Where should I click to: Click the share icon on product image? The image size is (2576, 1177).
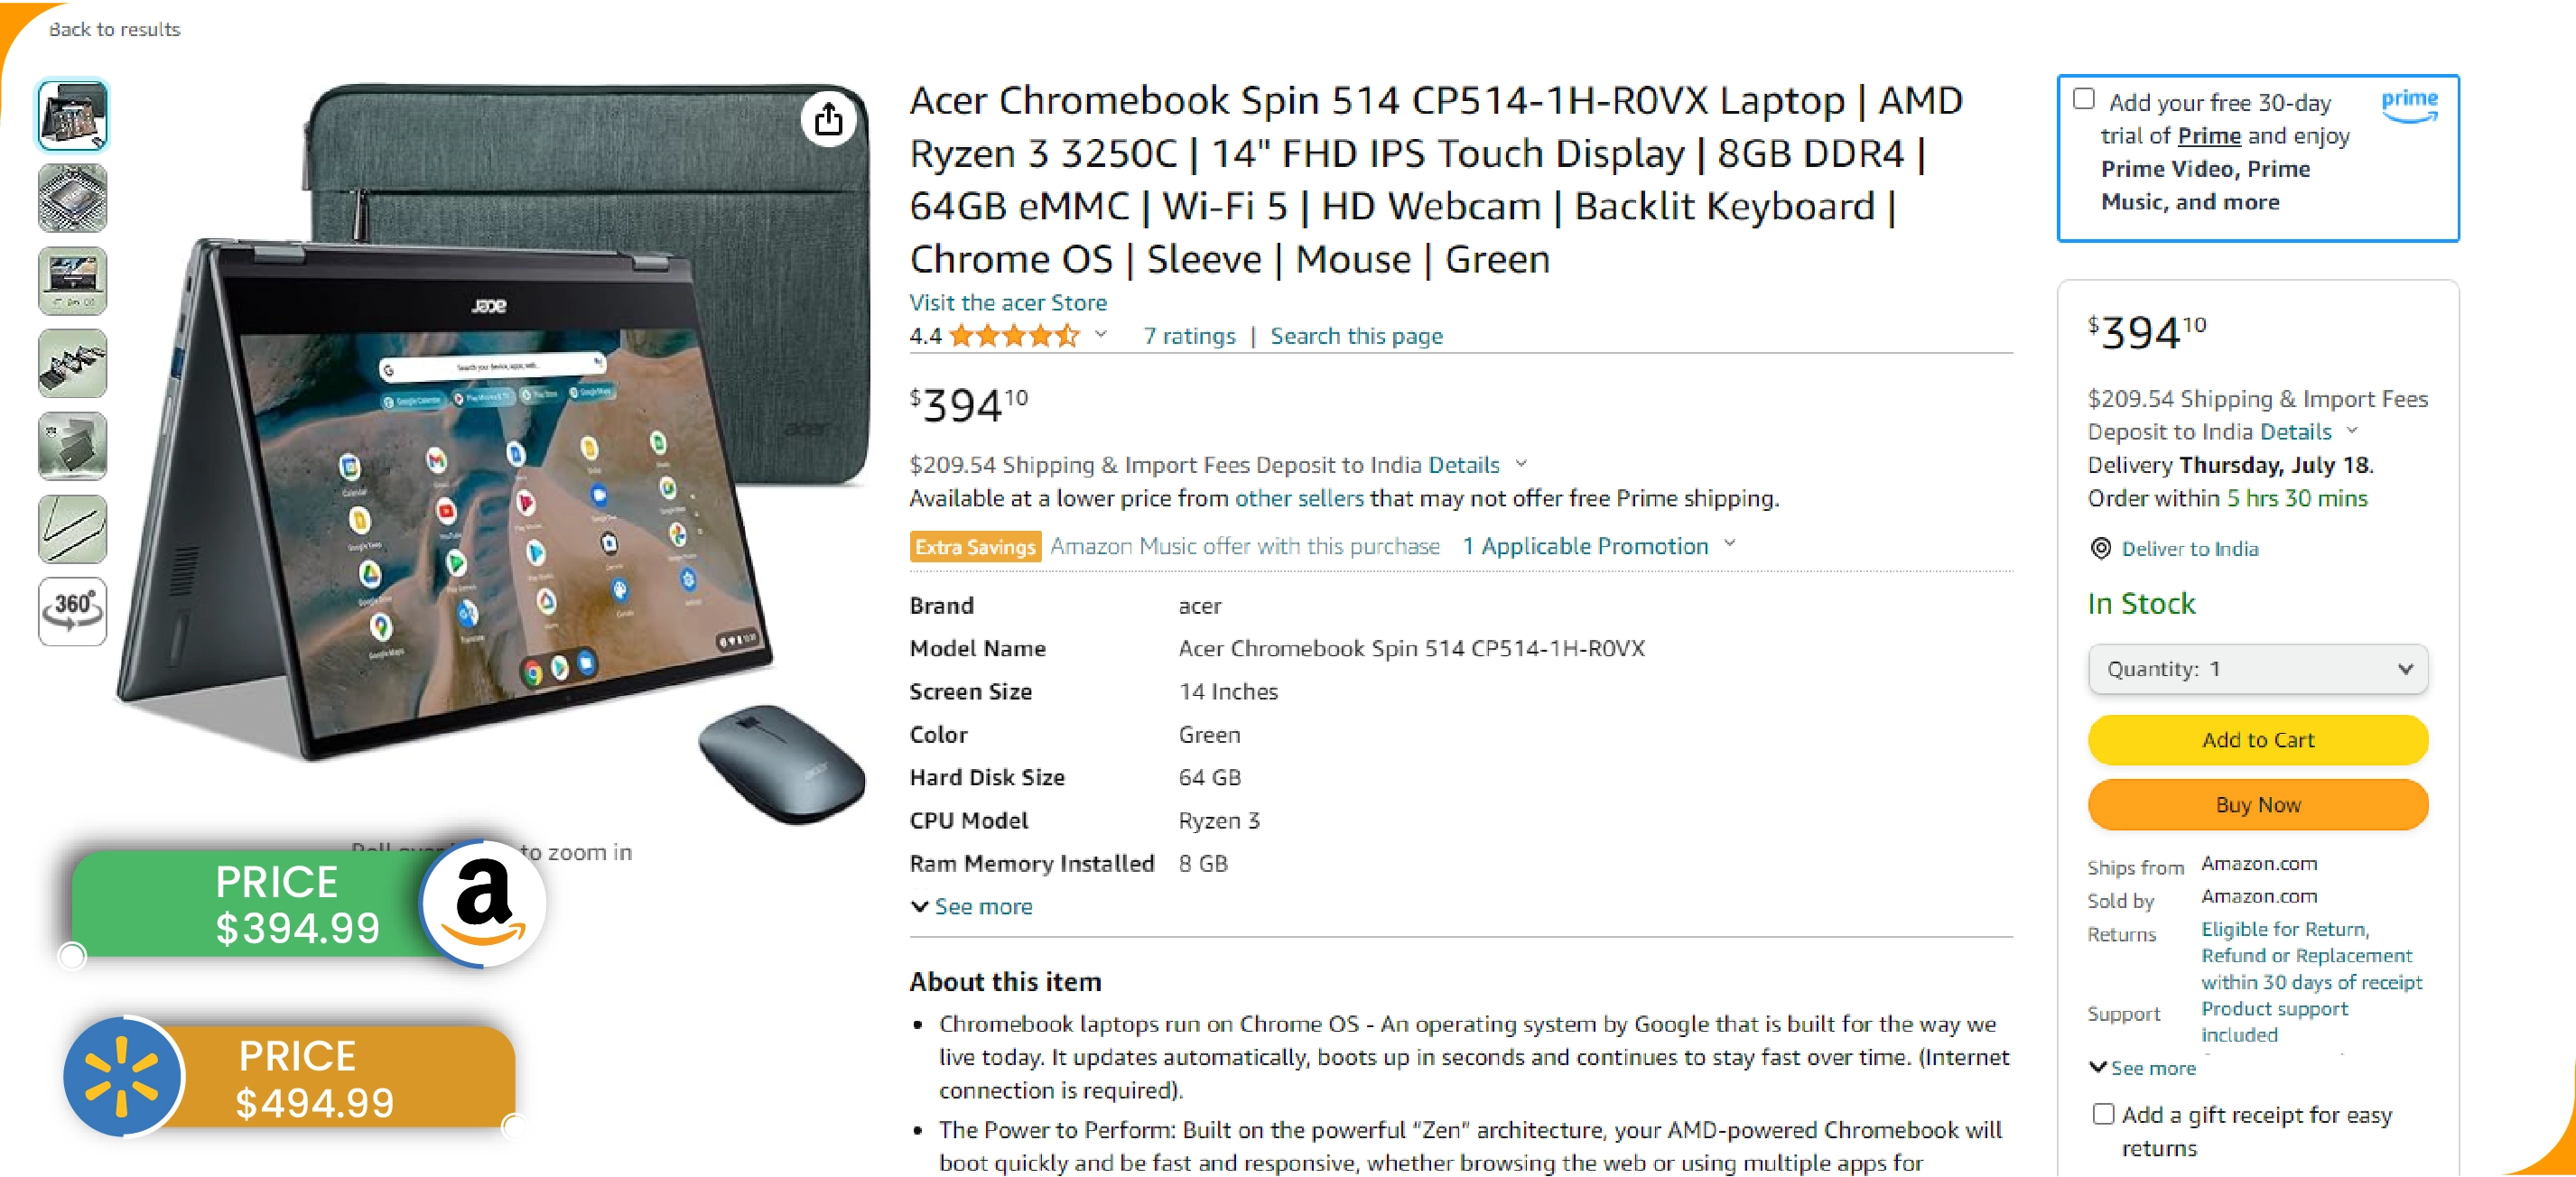(x=828, y=120)
